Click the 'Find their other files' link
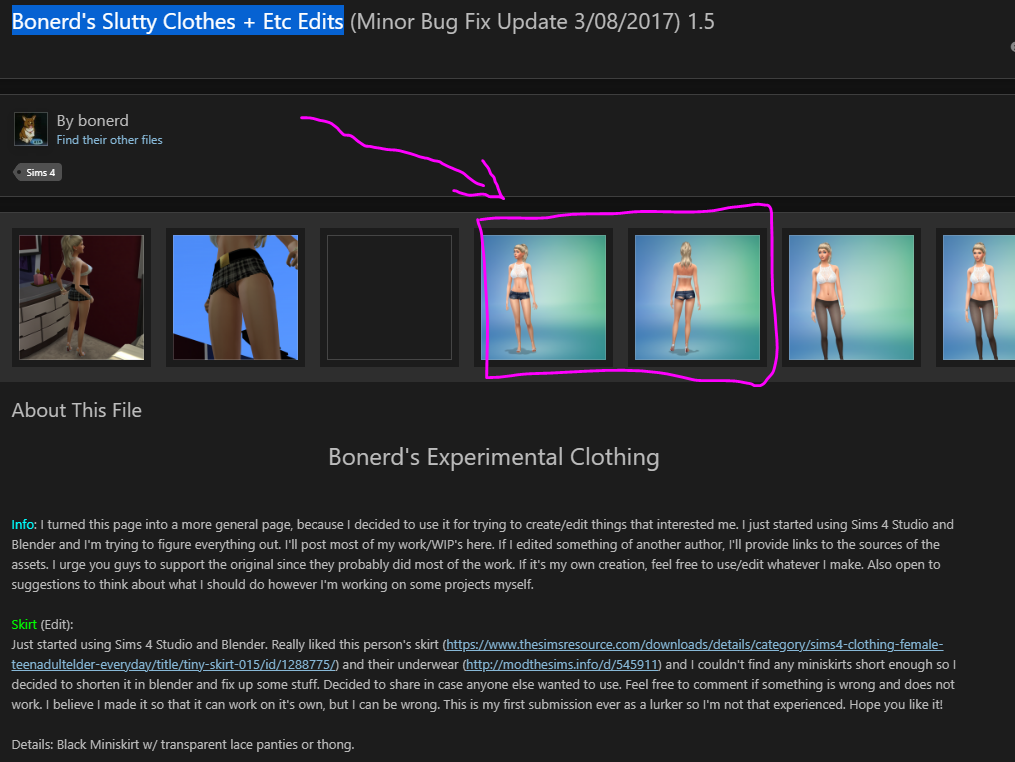This screenshot has height=762, width=1015. click(109, 140)
